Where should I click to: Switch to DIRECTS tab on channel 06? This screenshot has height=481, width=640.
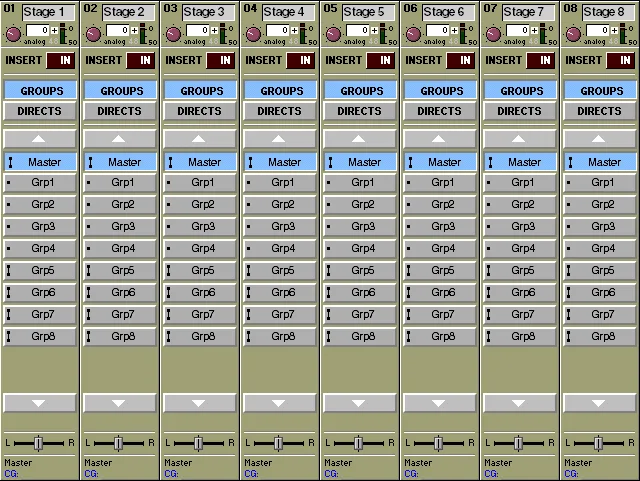[440, 111]
